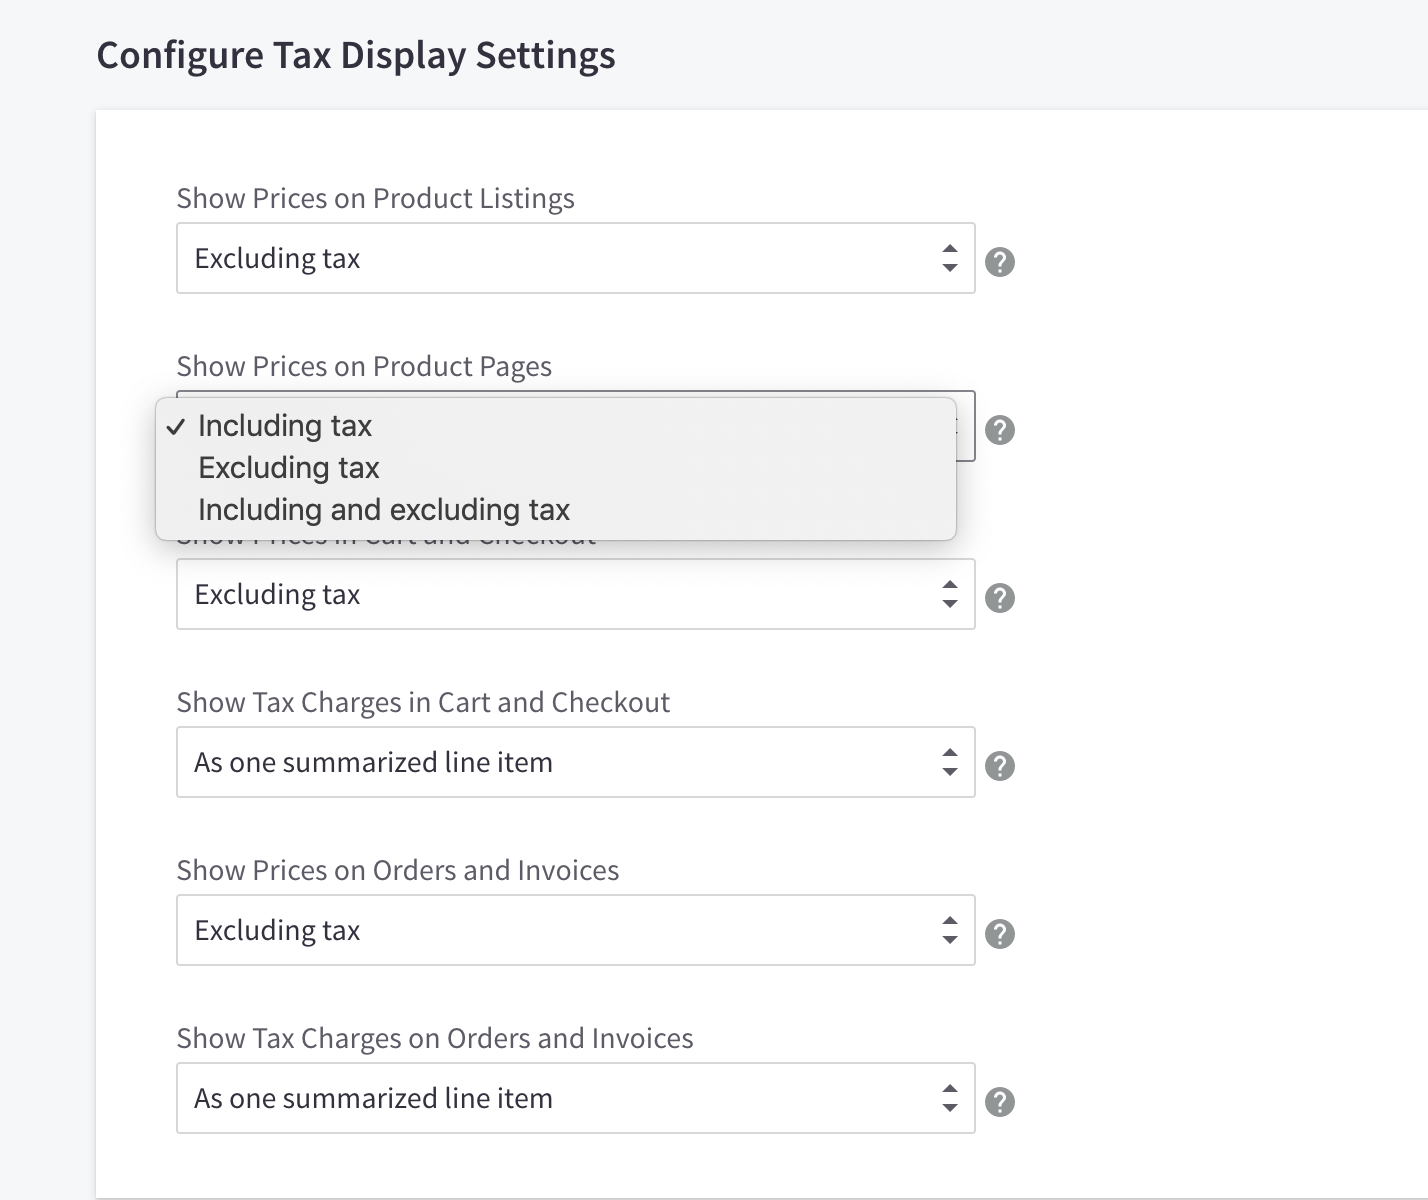This screenshot has width=1428, height=1200.
Task: Click help icon for Show Tax Charges in Cart
Action: coord(999,765)
